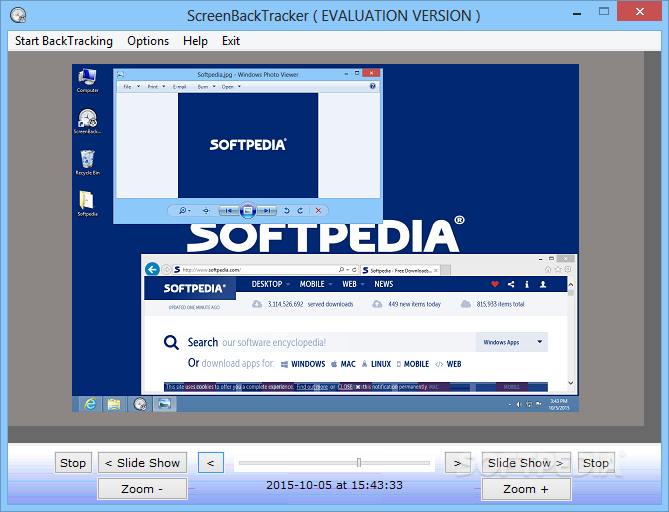The width and height of the screenshot is (669, 512).
Task: Expand the WEB menu on Softpedia navbar
Action: 353,284
